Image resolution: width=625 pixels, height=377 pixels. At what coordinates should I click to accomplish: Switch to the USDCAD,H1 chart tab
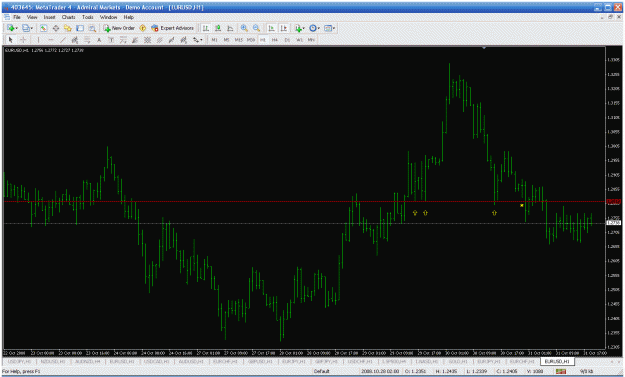tap(156, 361)
